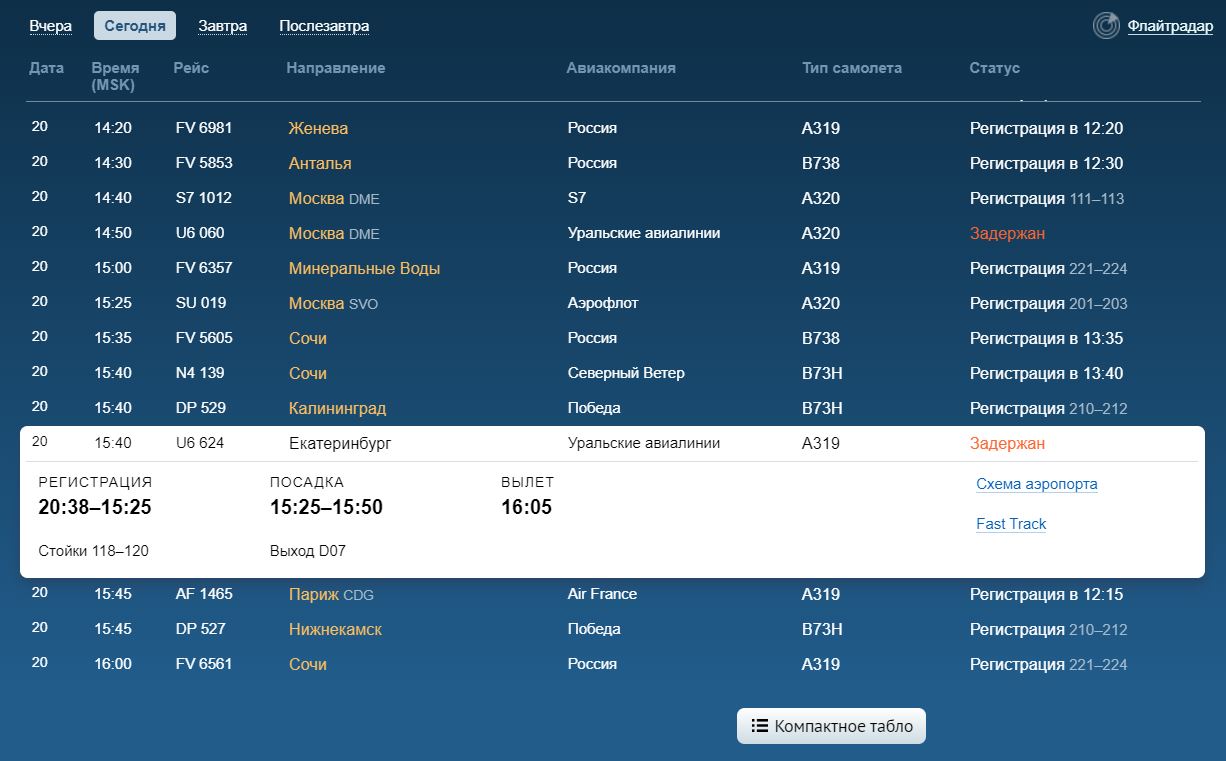Screen dimensions: 1226x761
Task: Click flight number FV 6561
Action: click(204, 664)
